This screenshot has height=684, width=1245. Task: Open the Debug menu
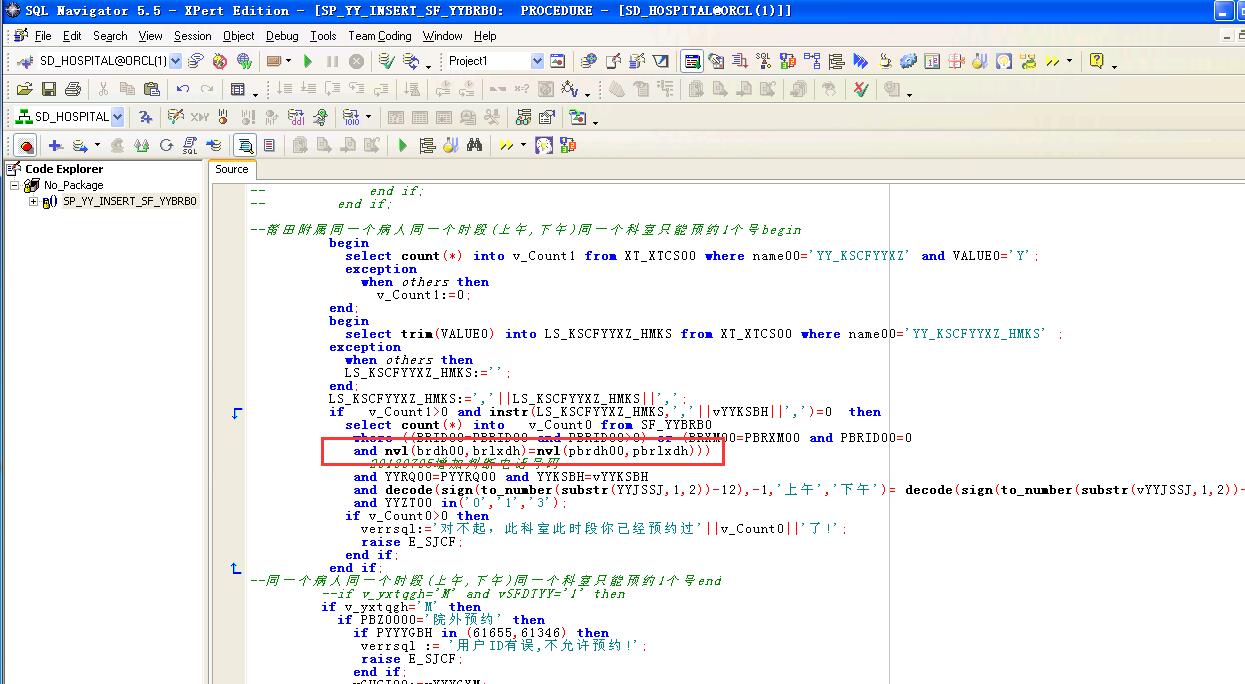282,35
